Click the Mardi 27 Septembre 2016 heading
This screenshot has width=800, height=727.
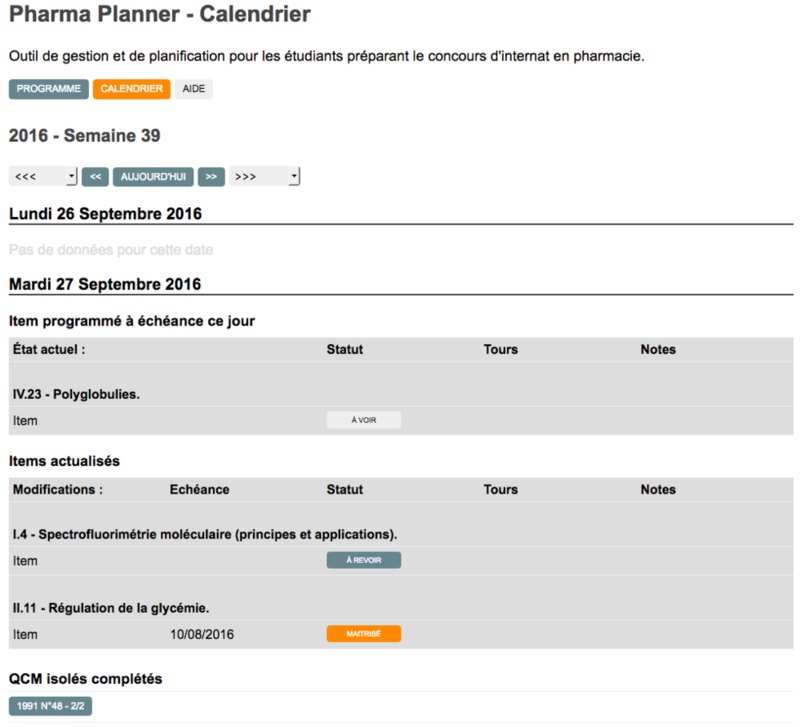pos(105,284)
